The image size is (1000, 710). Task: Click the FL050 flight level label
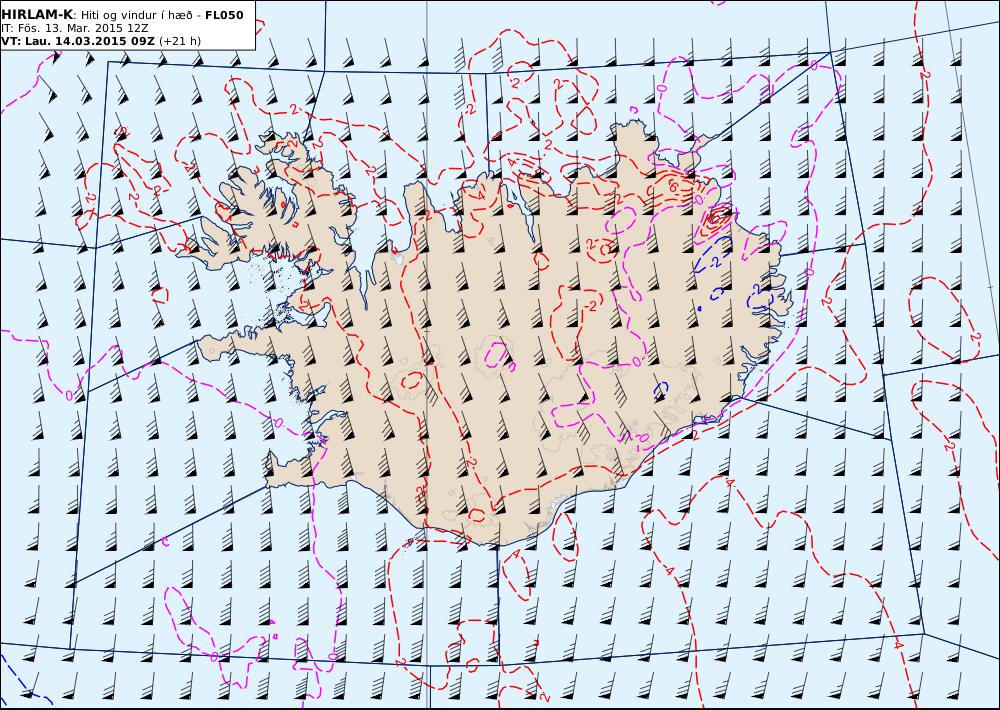click(224, 15)
